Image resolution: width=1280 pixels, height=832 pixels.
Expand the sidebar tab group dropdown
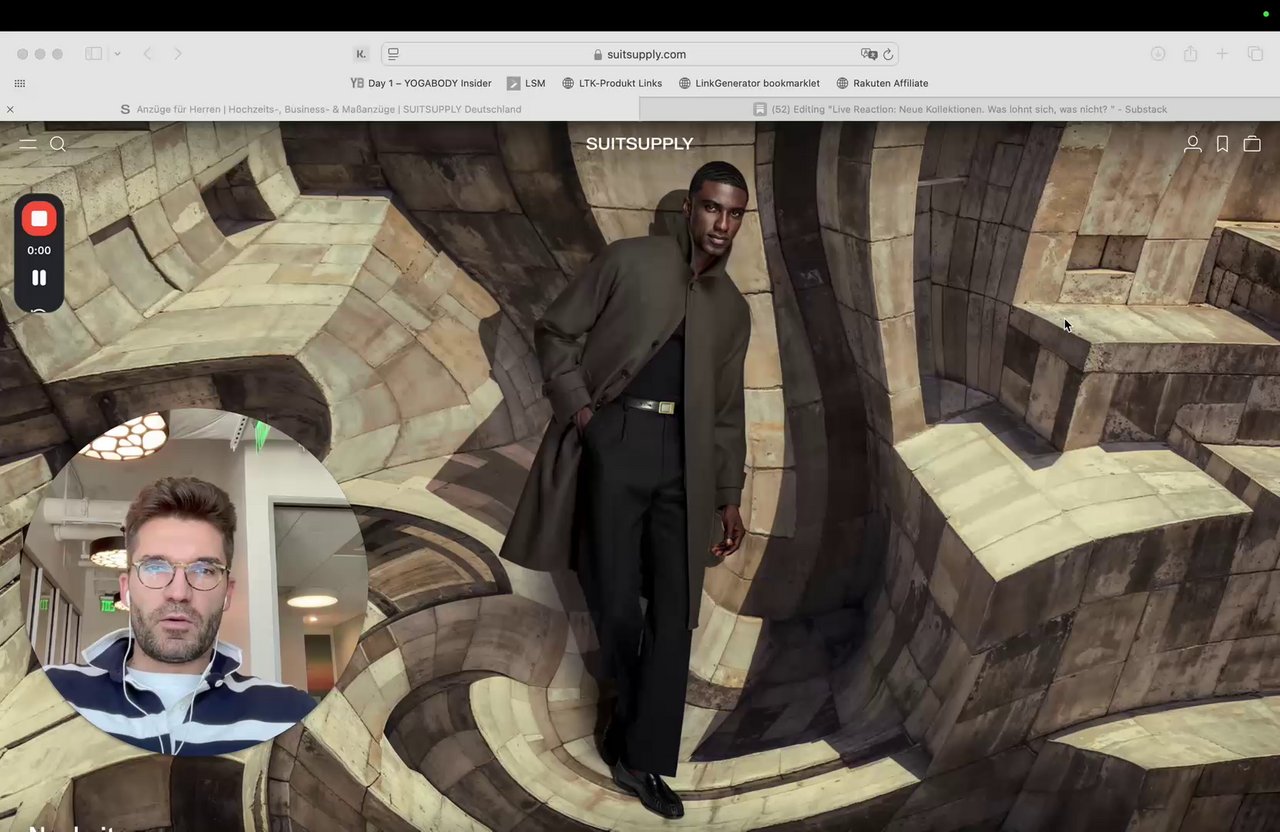coord(117,54)
